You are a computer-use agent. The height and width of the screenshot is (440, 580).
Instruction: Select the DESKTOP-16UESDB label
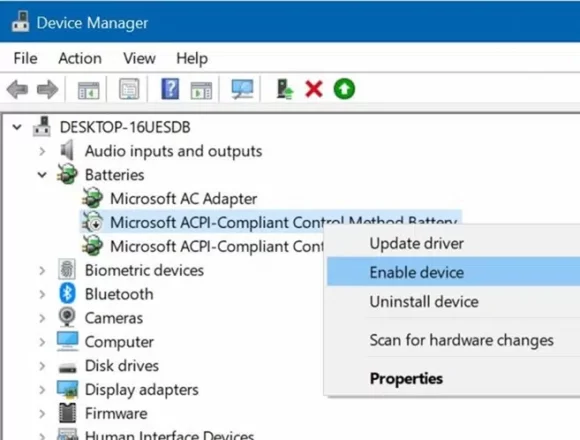coord(125,127)
